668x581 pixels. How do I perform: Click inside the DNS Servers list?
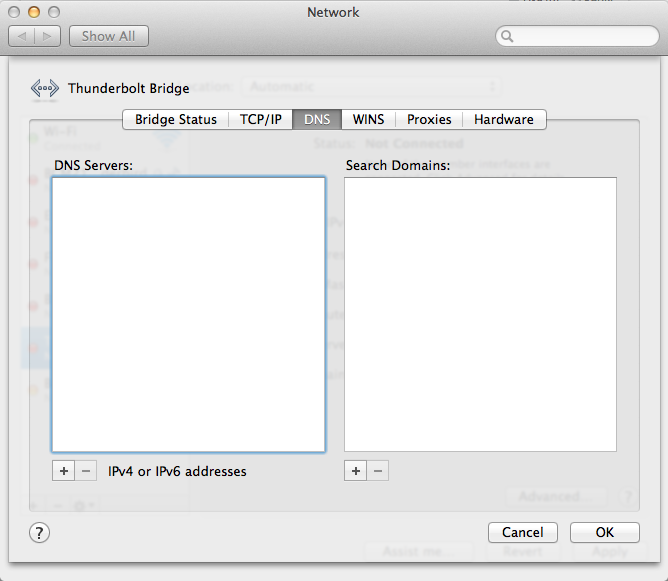[x=189, y=314]
